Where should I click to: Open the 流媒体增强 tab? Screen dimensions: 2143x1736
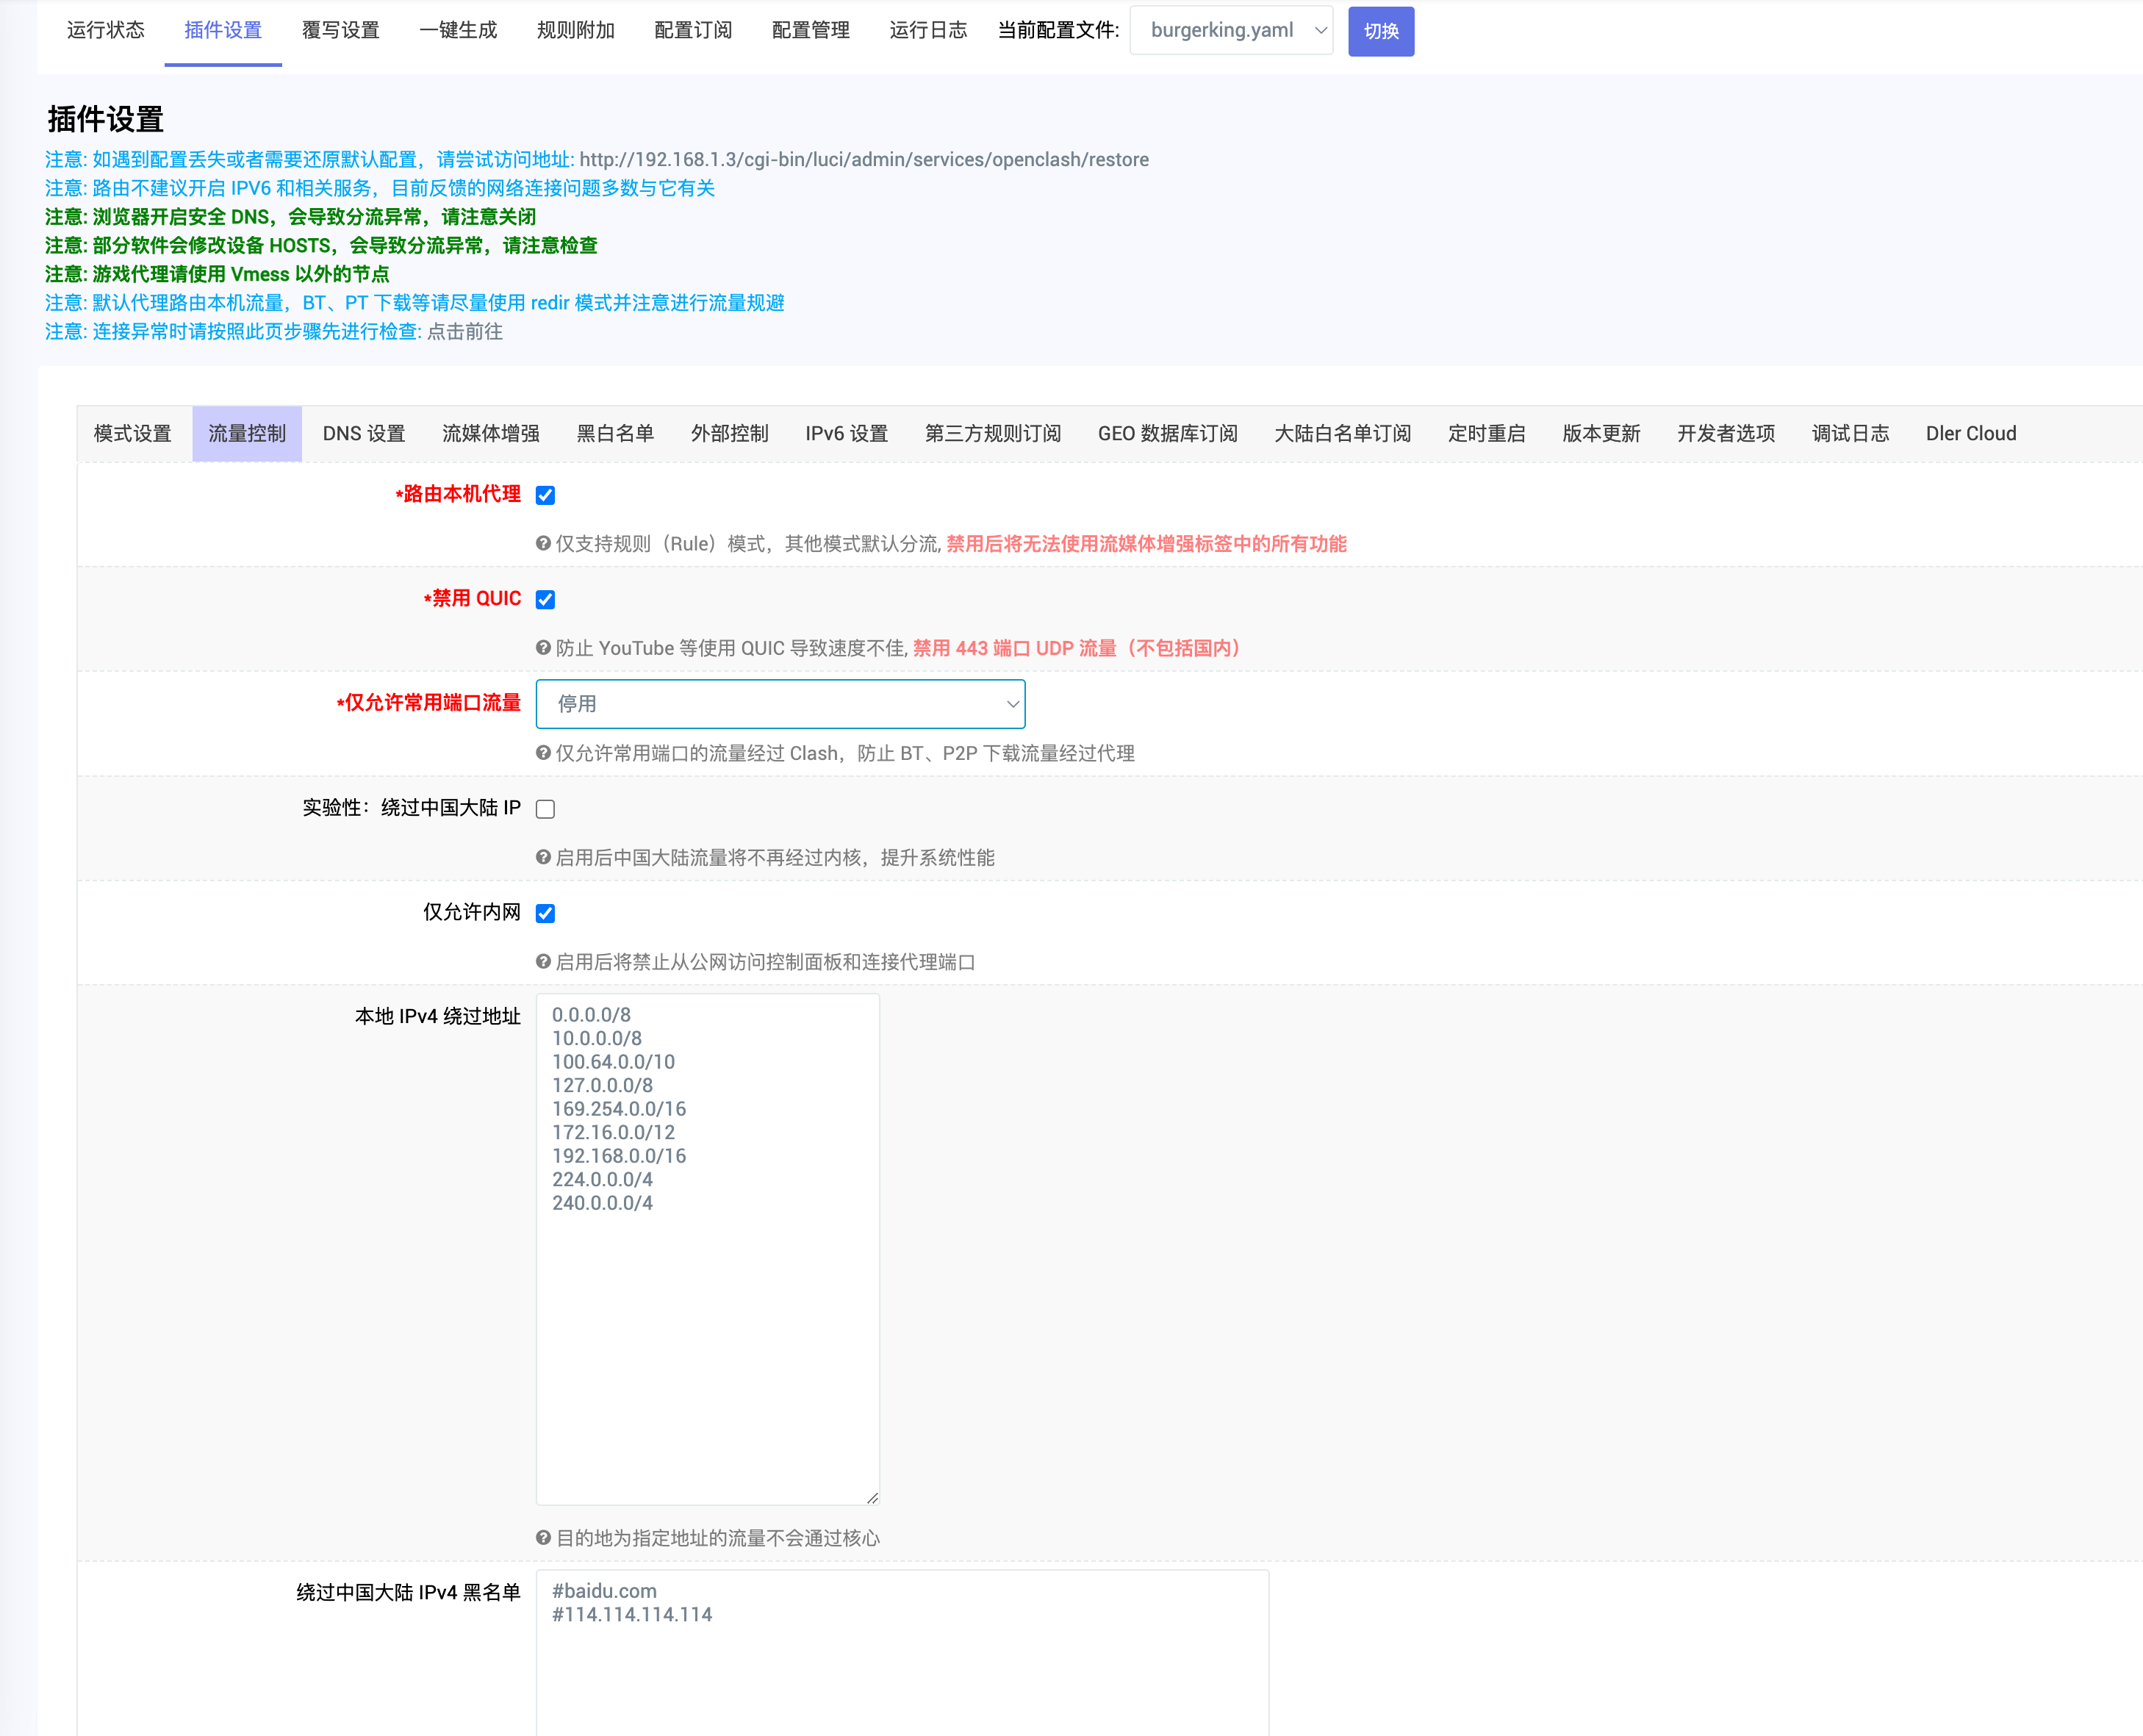[x=490, y=433]
